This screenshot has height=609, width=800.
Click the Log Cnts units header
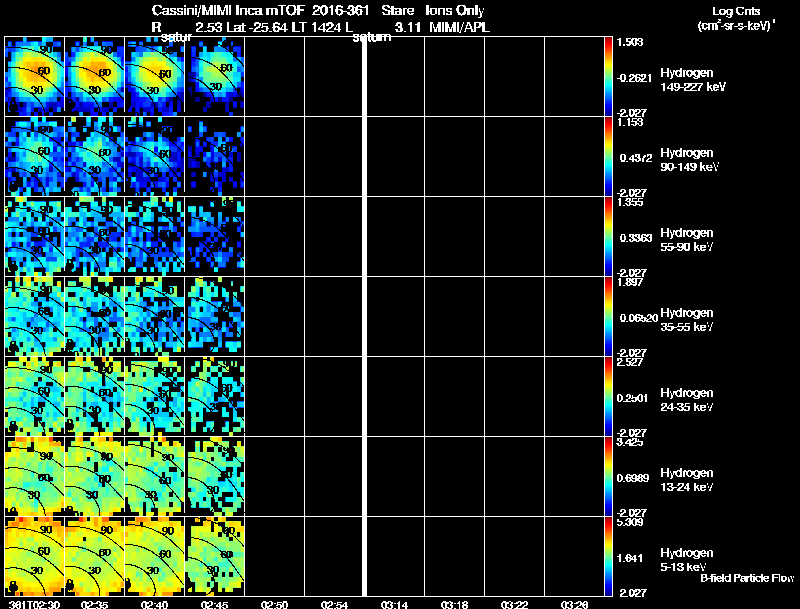coord(736,18)
